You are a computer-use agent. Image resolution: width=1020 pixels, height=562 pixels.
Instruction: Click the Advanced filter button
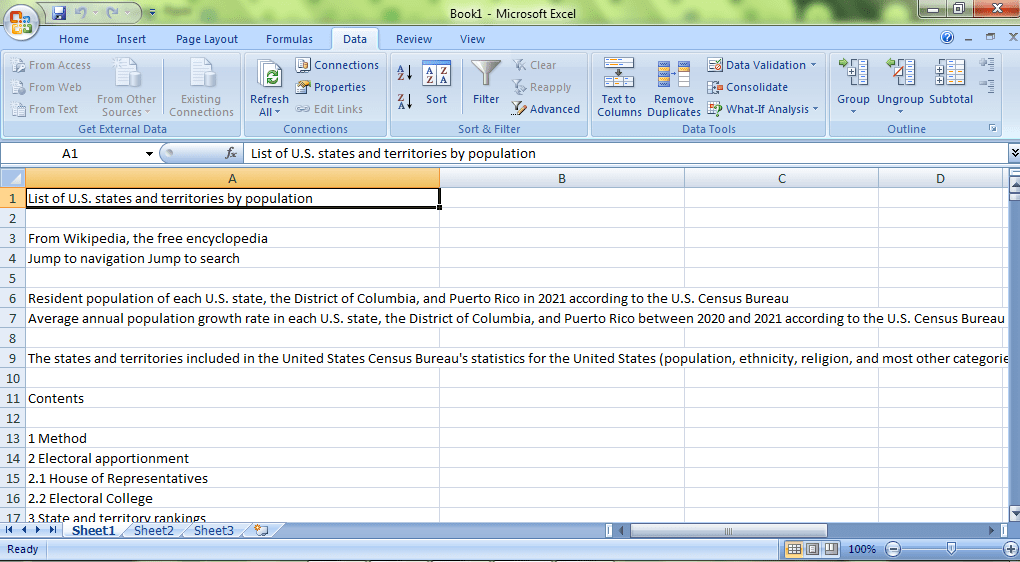(546, 109)
